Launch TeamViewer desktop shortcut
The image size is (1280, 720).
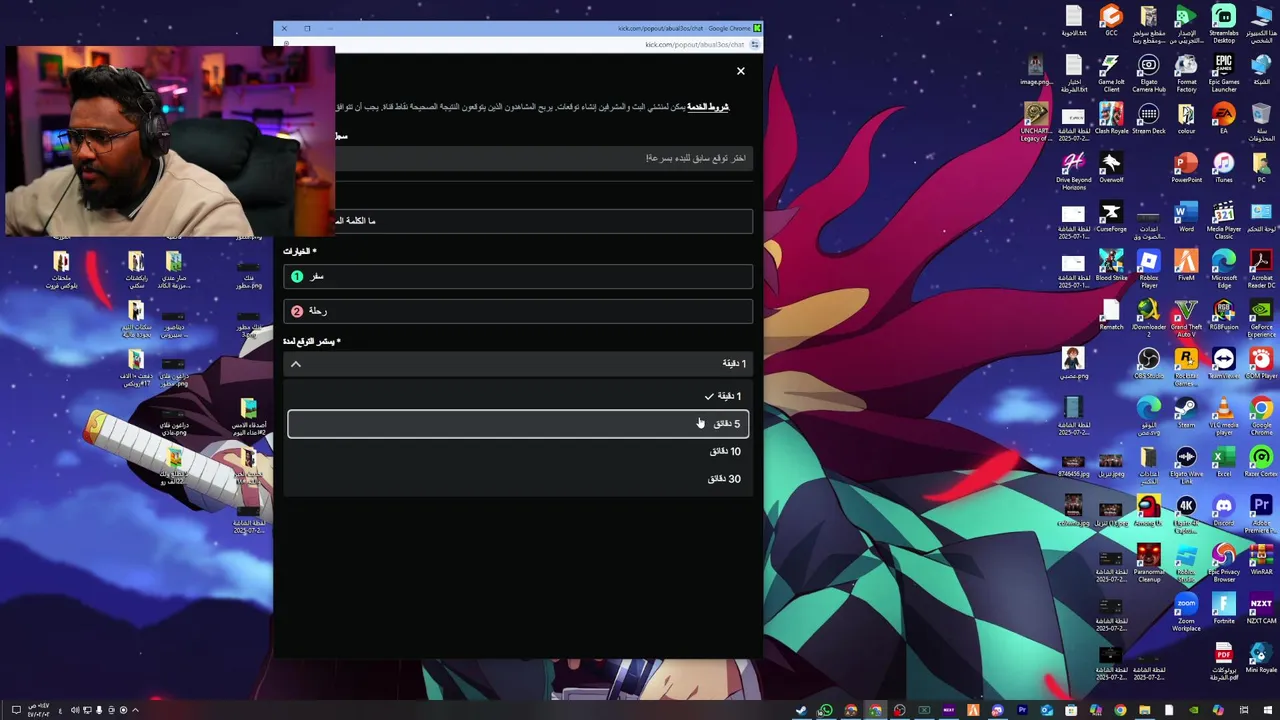pos(1224,363)
